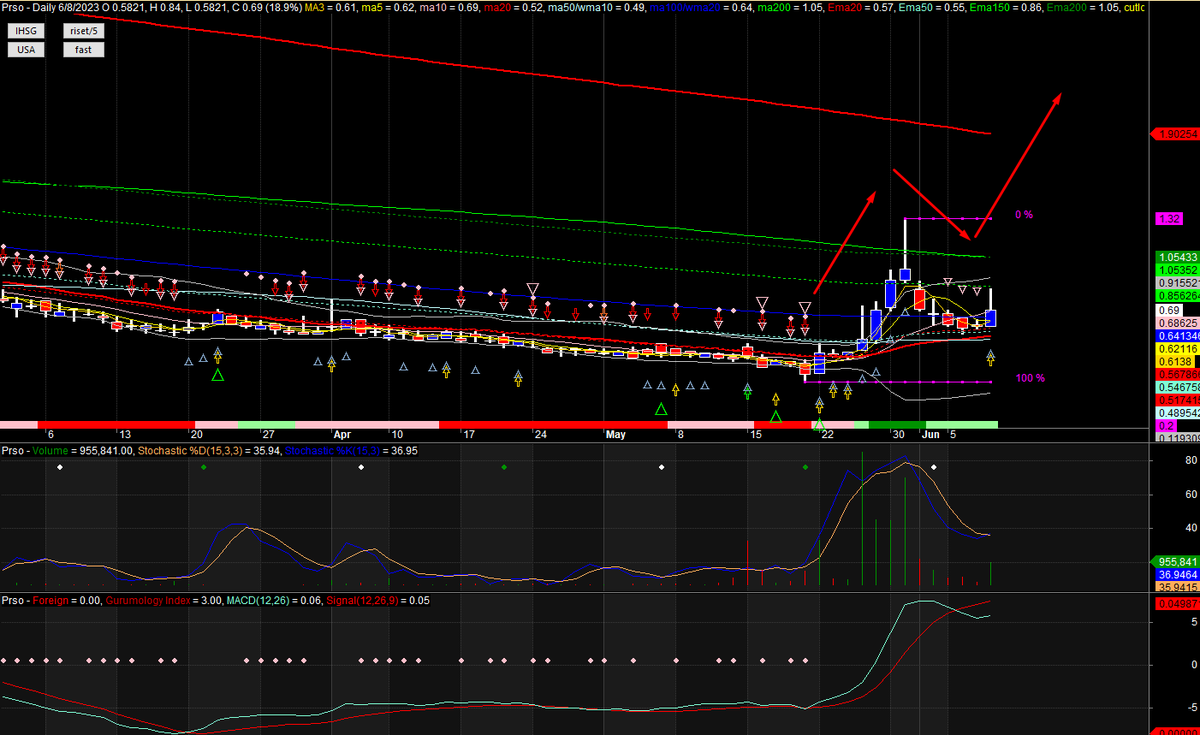Click the red 1.90254 price label
This screenshot has width=1200, height=735.
[1176, 133]
